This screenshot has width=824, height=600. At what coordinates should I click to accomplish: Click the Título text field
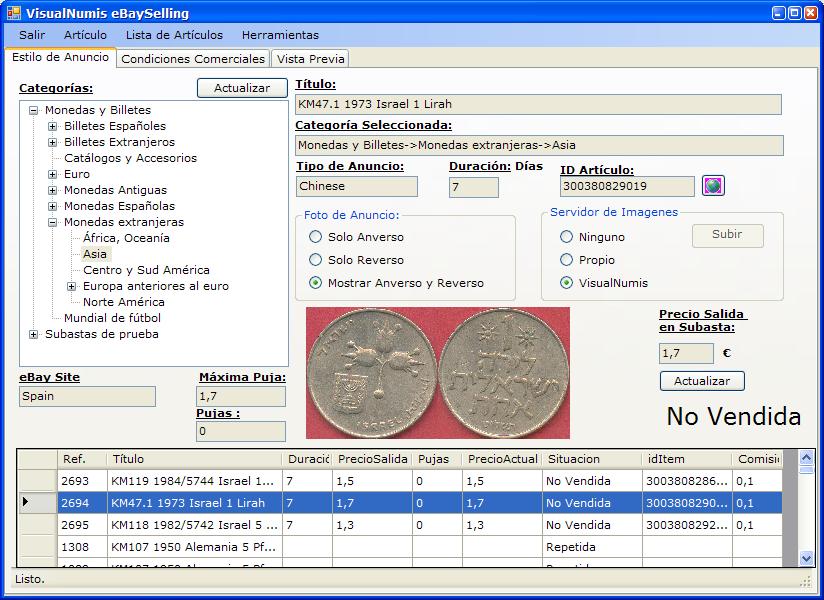tap(538, 105)
